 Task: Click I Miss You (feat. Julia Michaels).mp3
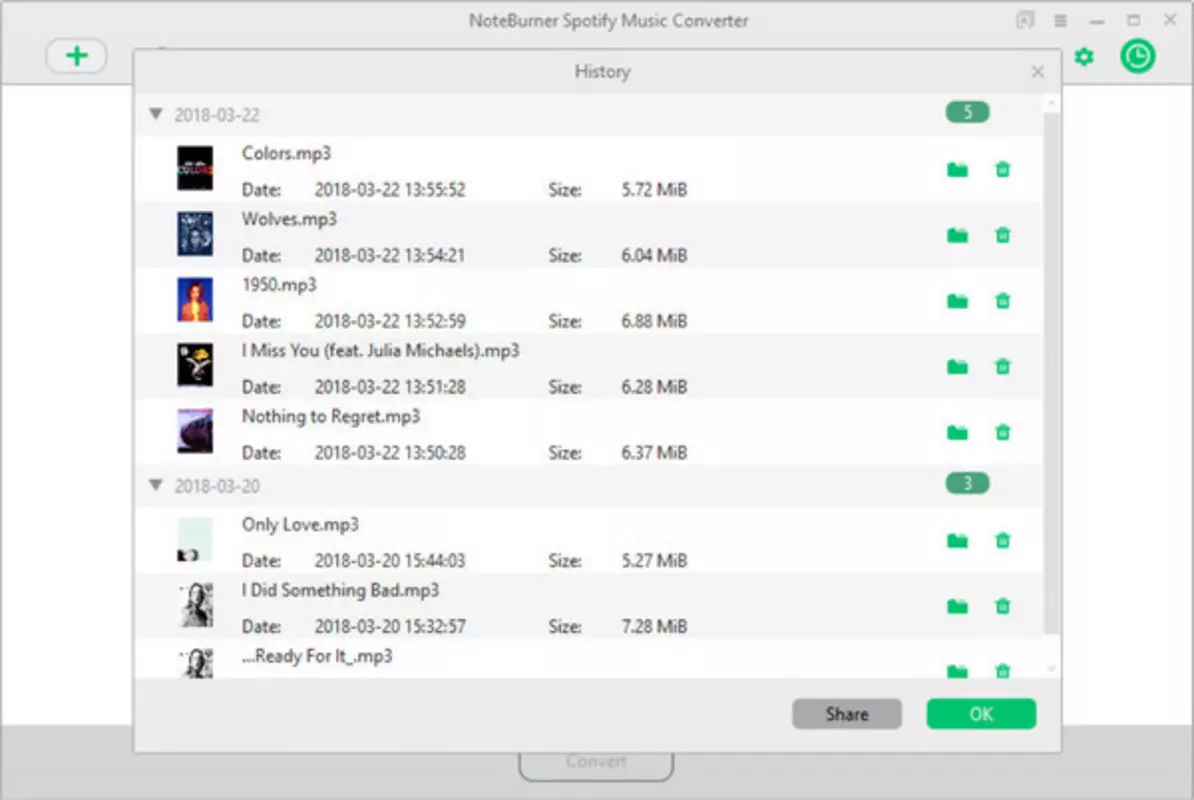pyautogui.click(x=381, y=351)
